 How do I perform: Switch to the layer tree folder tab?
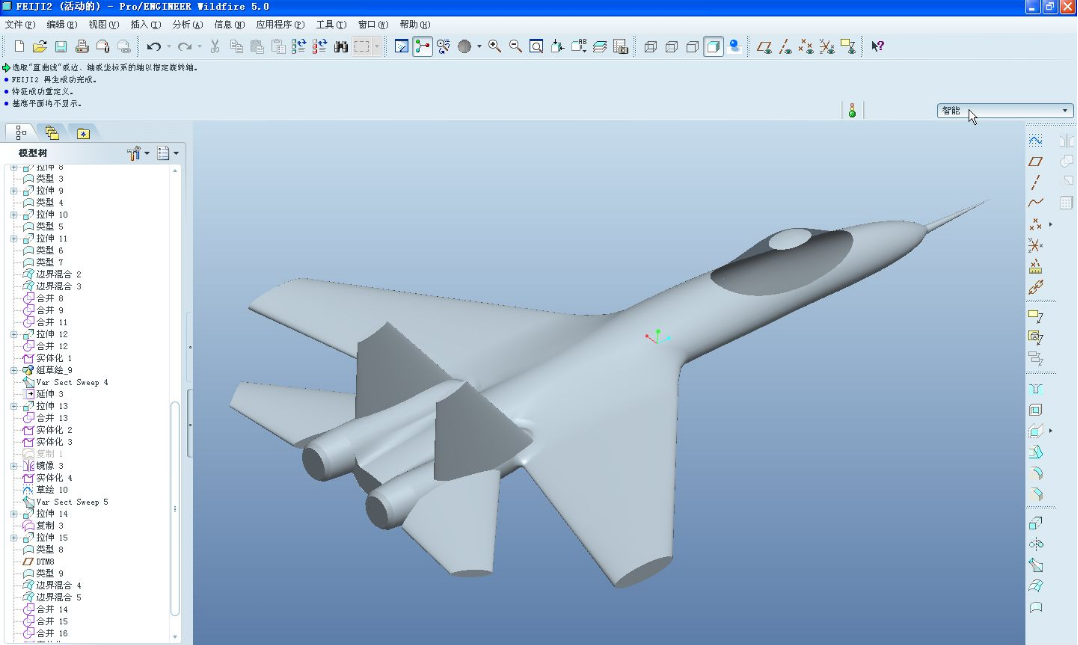click(52, 133)
